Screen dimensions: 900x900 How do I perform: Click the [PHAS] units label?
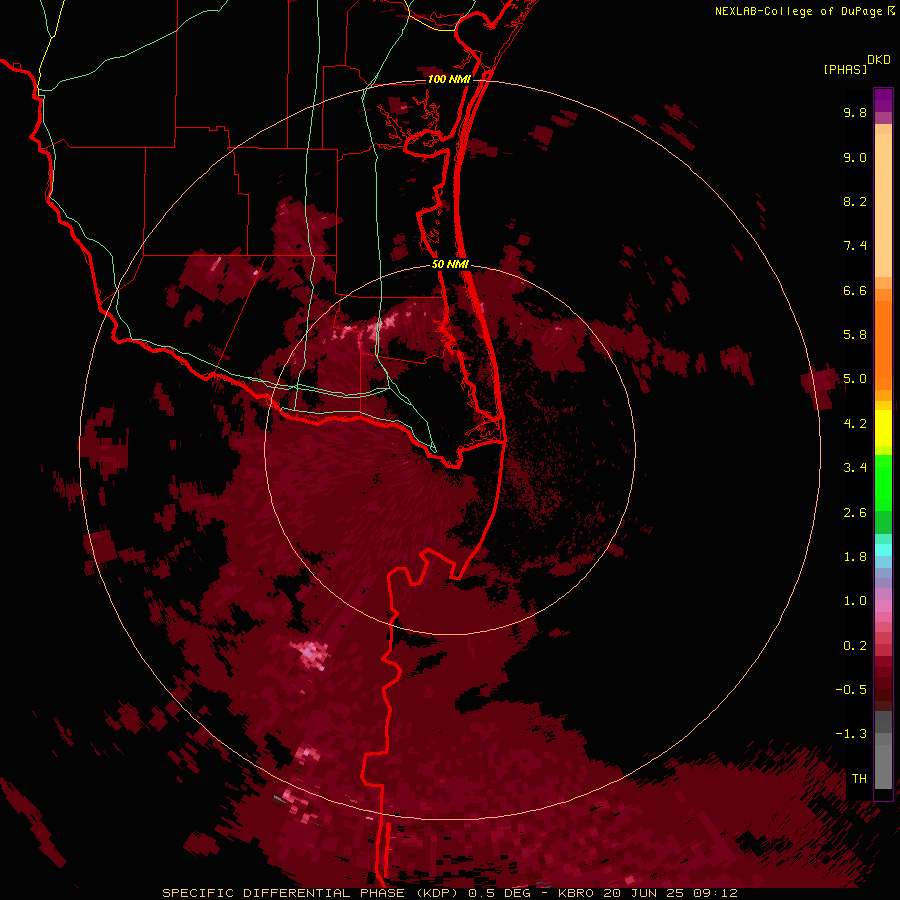pyautogui.click(x=845, y=70)
